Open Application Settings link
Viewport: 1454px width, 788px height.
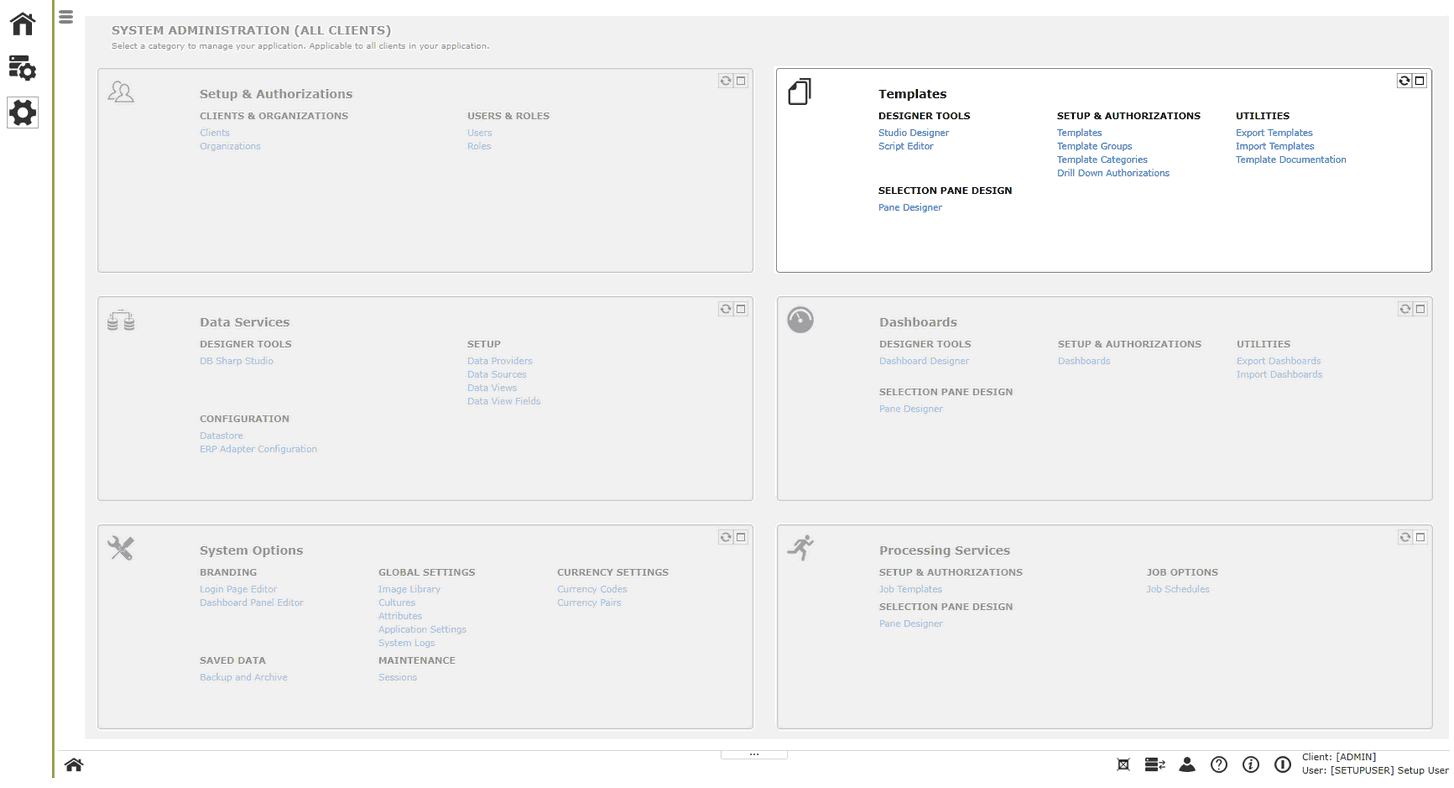[422, 630]
